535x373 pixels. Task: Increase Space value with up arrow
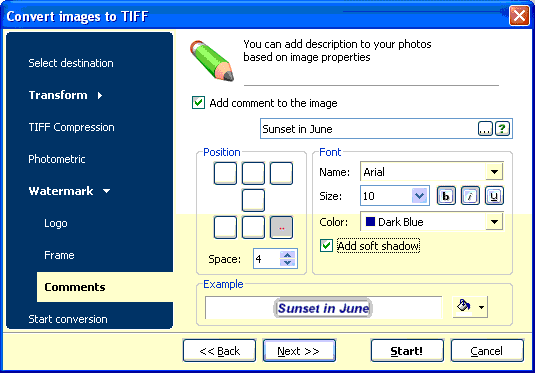pyautogui.click(x=288, y=255)
